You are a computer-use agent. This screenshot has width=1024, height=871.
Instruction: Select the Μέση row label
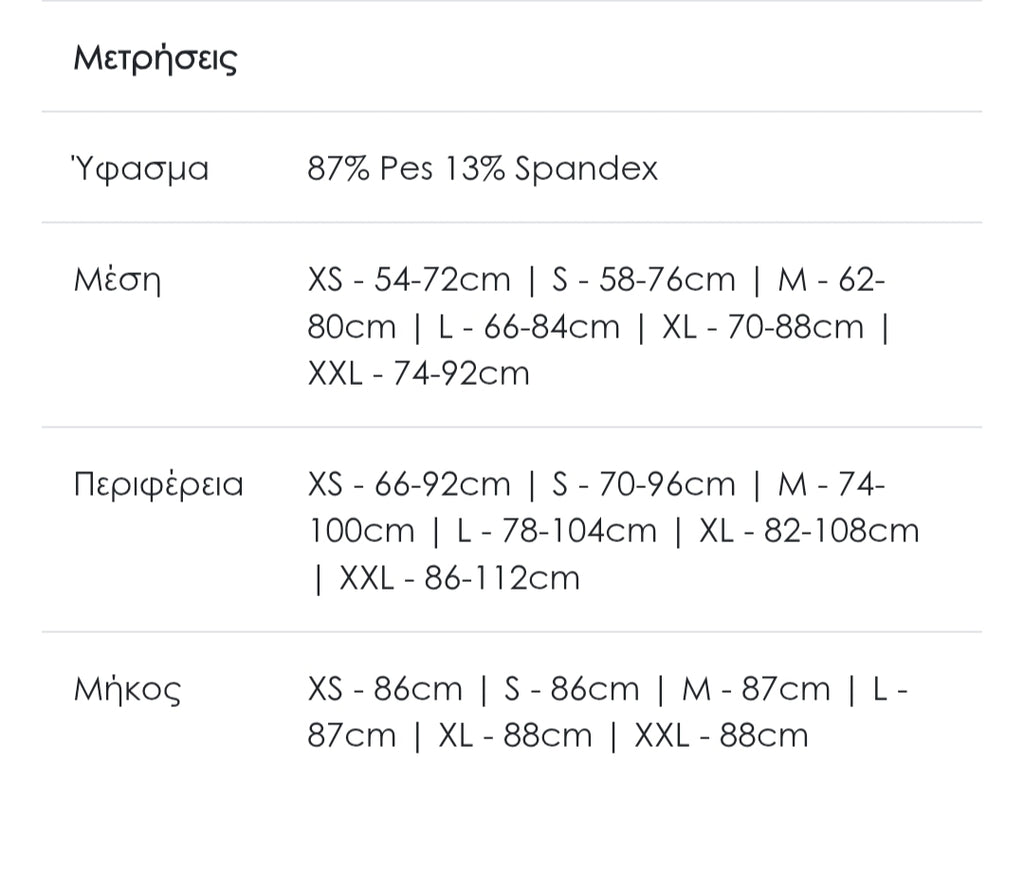(x=117, y=279)
